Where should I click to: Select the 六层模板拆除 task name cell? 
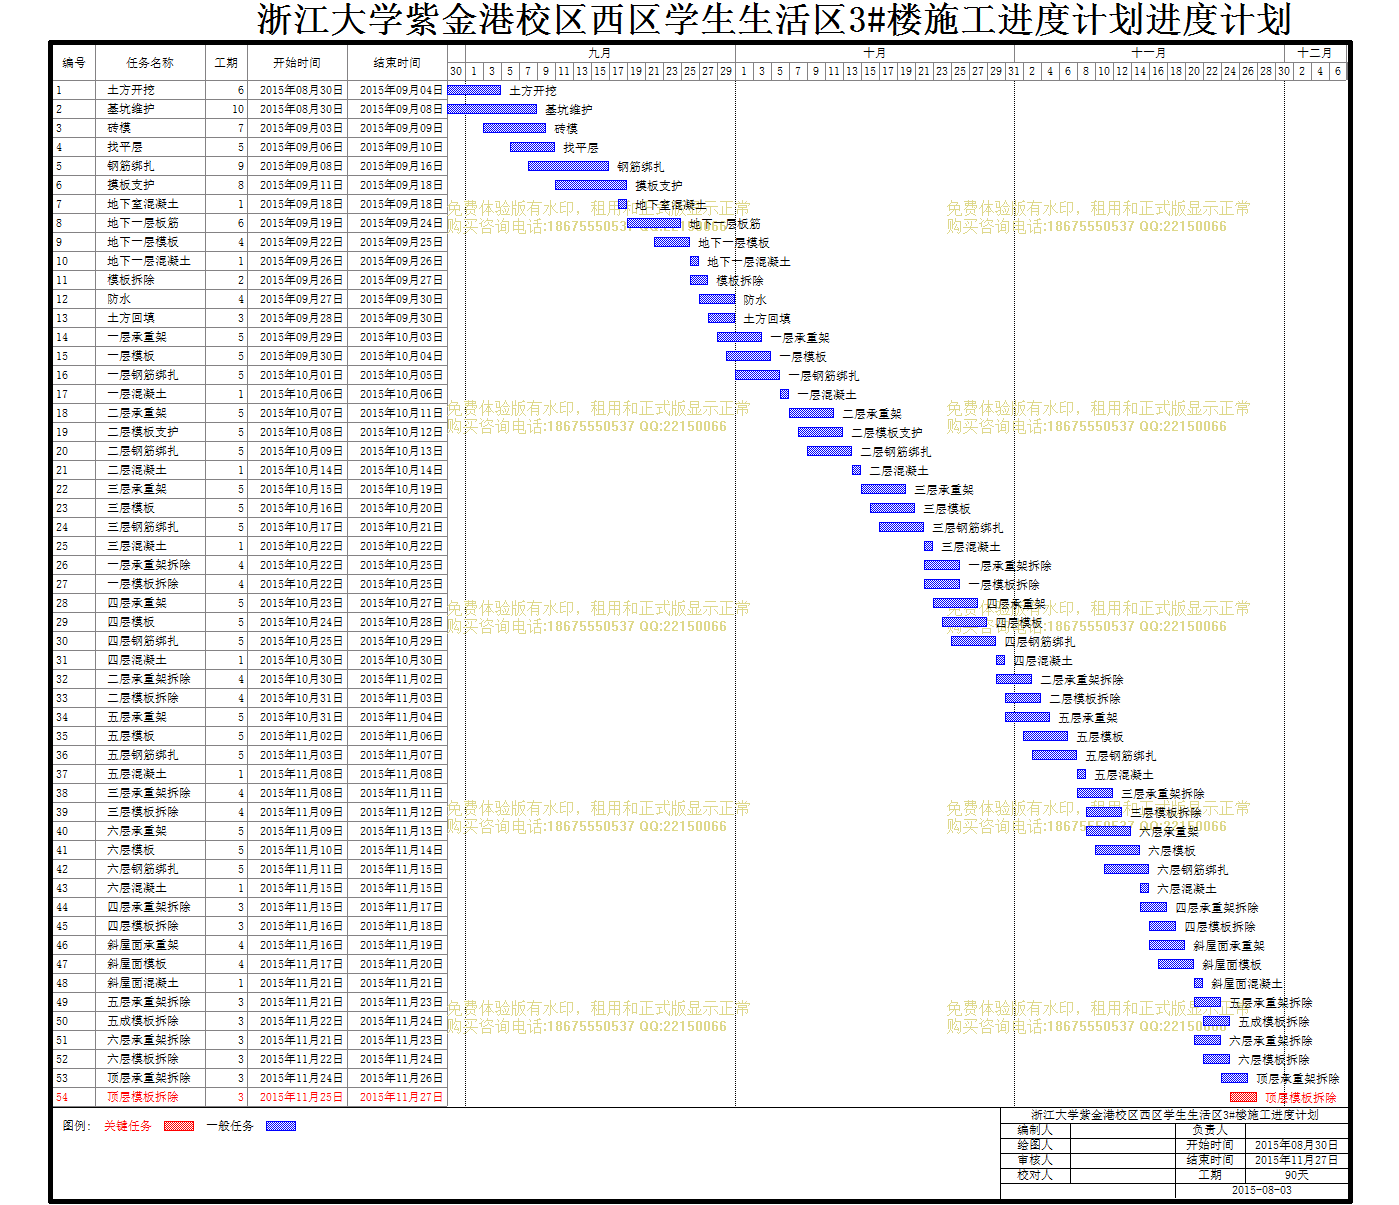tap(150, 1059)
